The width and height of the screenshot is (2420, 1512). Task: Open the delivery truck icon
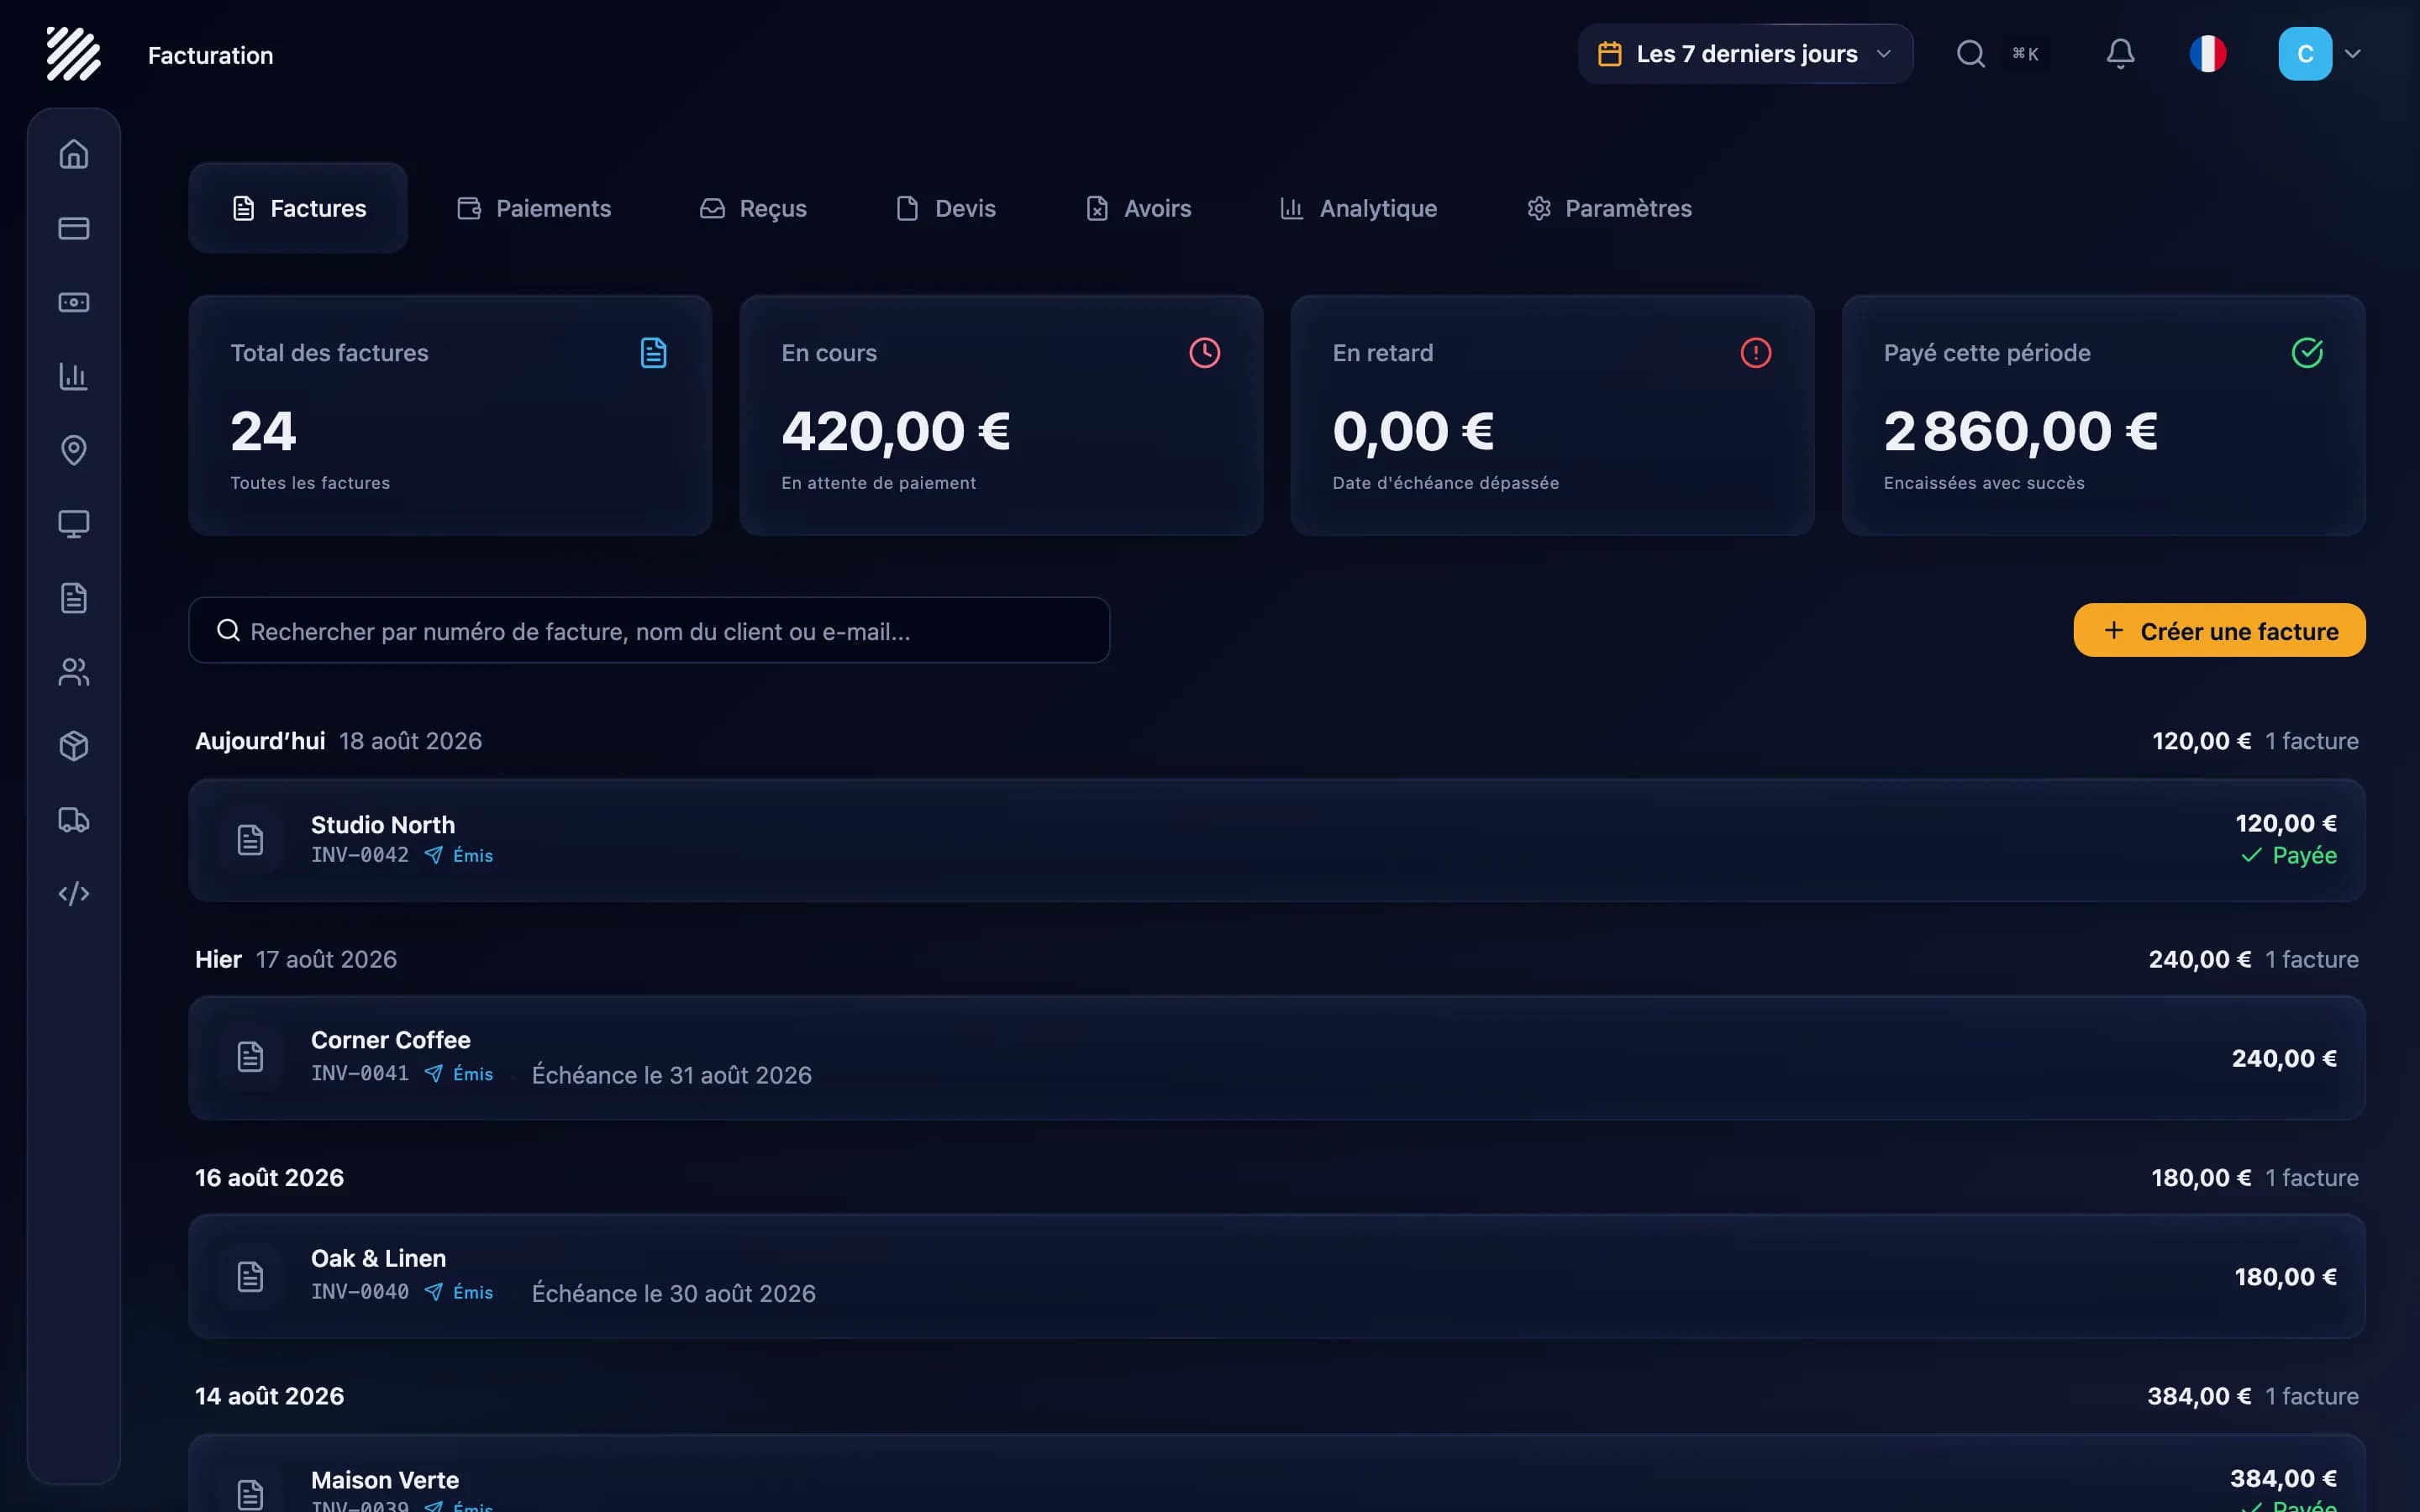click(74, 820)
